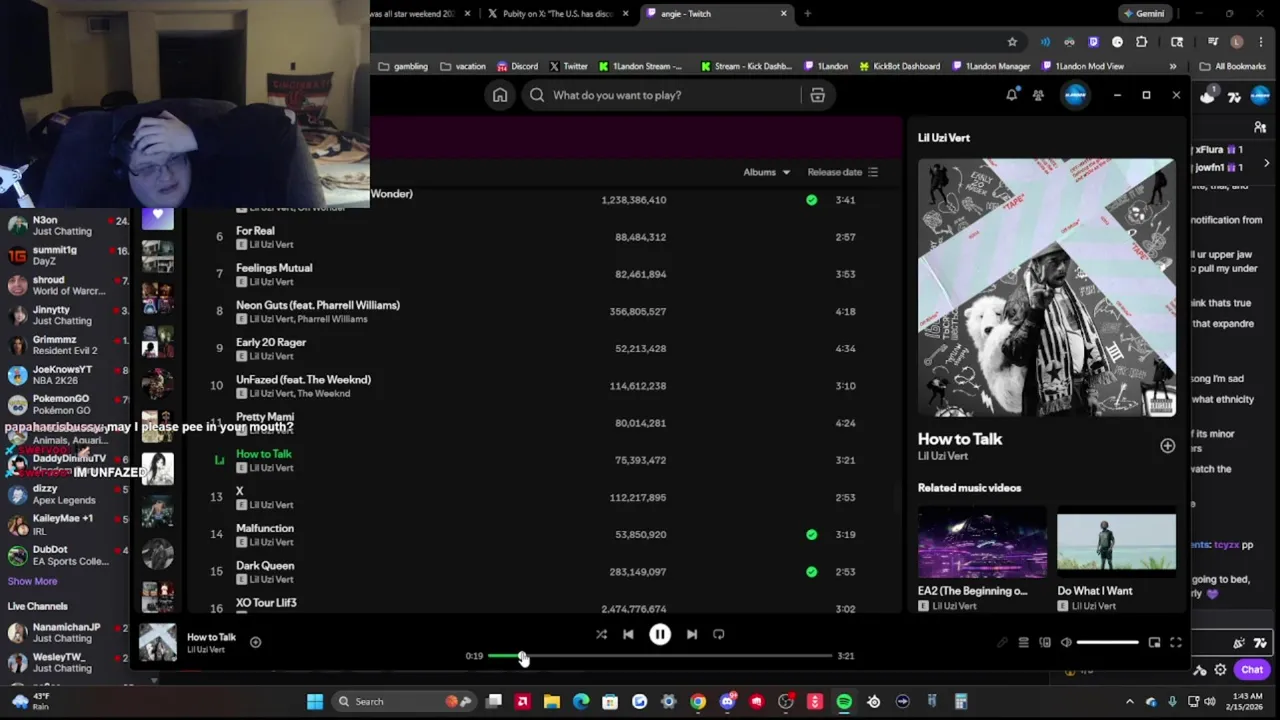Open Spotify Home icon
The height and width of the screenshot is (720, 1280).
coord(500,95)
